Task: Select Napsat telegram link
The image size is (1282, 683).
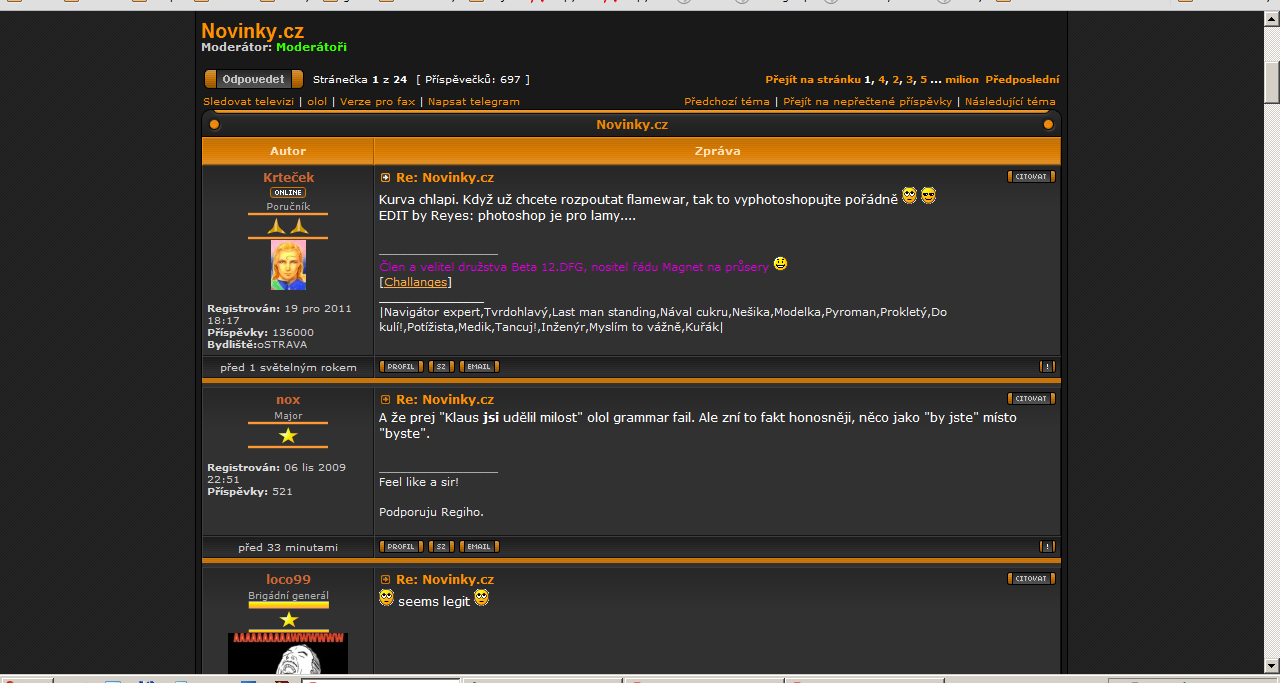Action: [473, 102]
